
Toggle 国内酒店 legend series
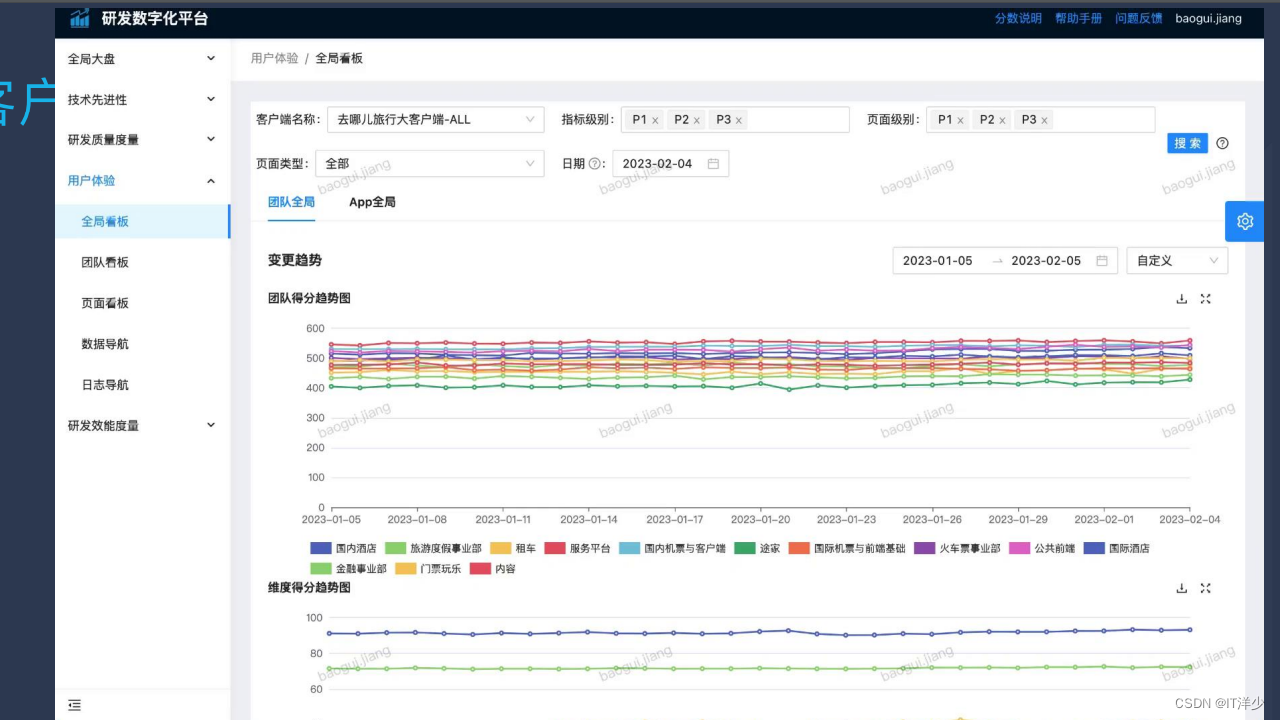point(343,549)
